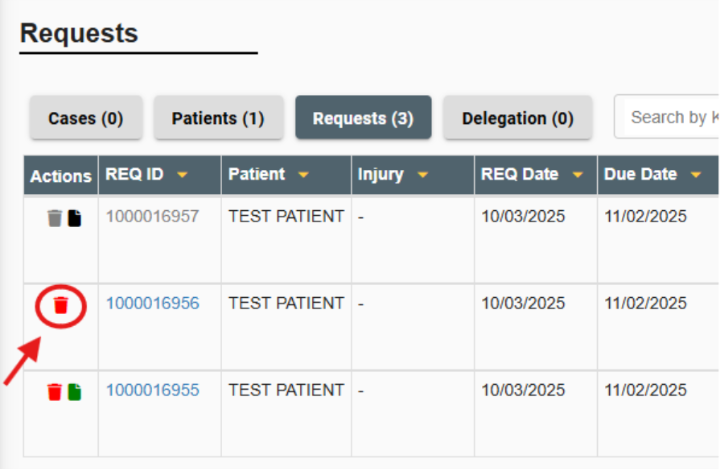This screenshot has width=720, height=469.
Task: Open request link 1000016956
Action: [153, 303]
